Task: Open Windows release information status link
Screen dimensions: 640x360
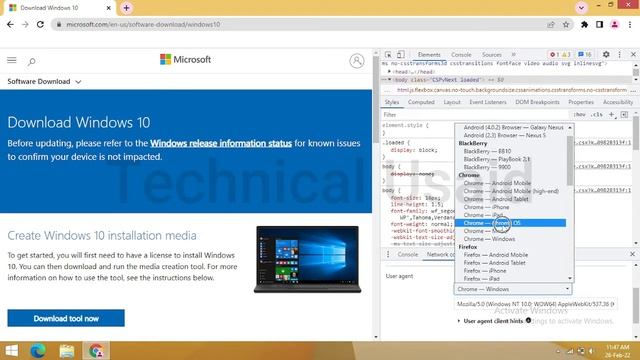Action: [221, 143]
